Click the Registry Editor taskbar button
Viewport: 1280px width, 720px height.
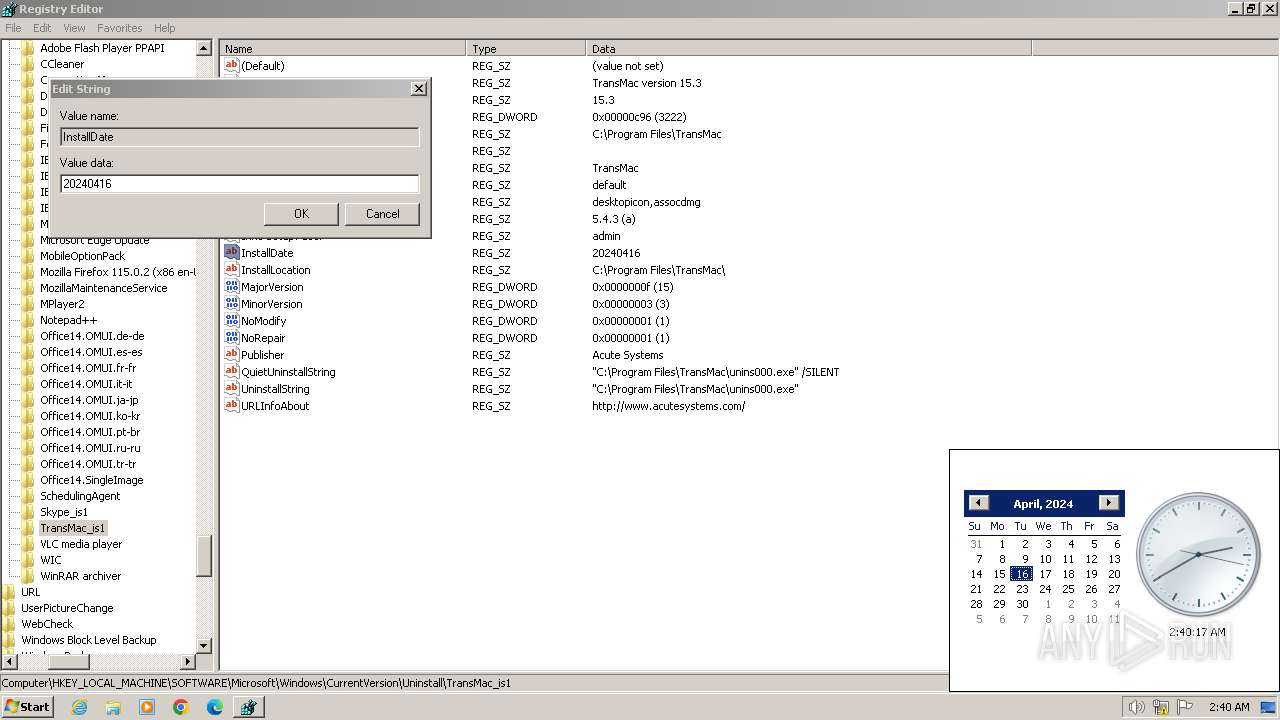pos(248,707)
